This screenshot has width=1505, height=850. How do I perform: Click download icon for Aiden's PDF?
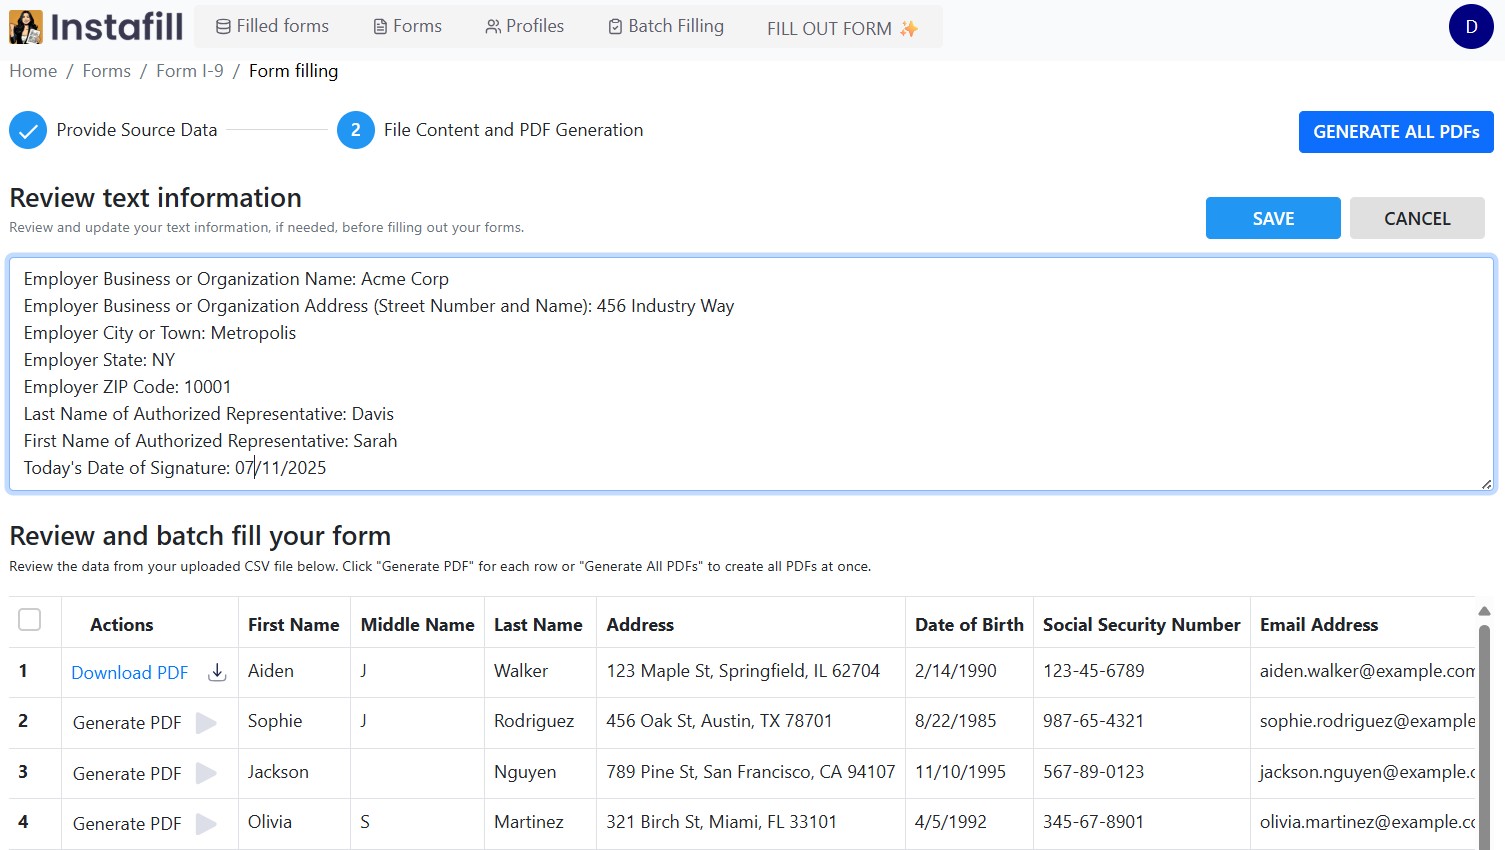pos(217,673)
